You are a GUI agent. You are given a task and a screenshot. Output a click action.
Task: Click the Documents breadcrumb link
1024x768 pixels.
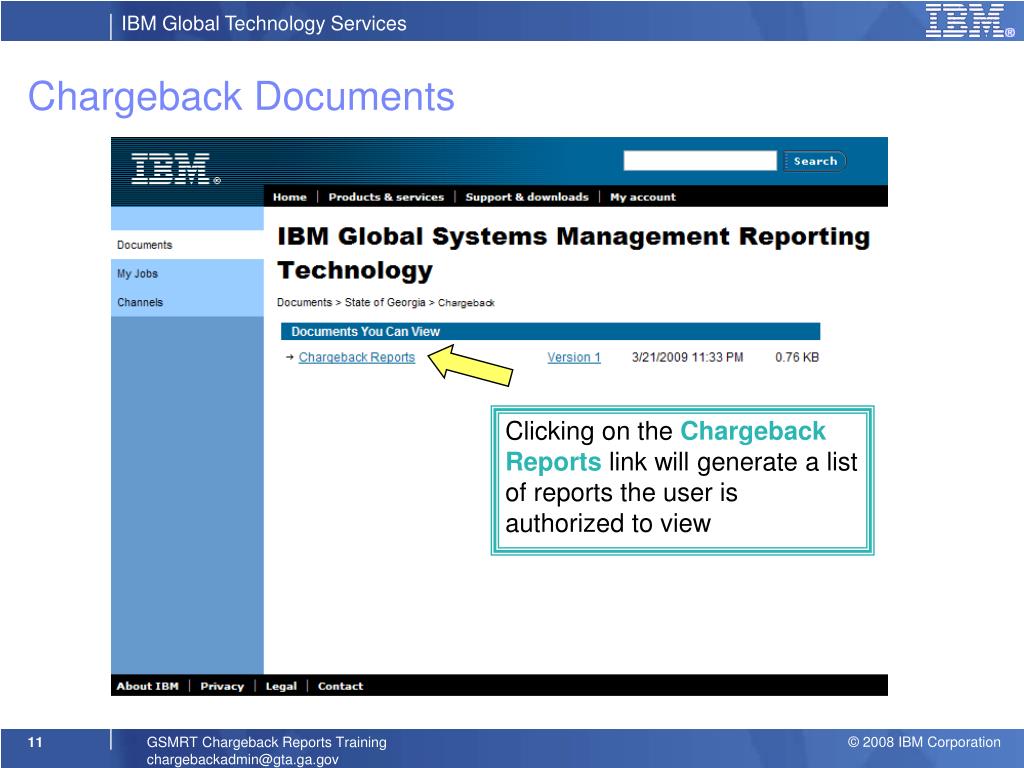click(304, 302)
